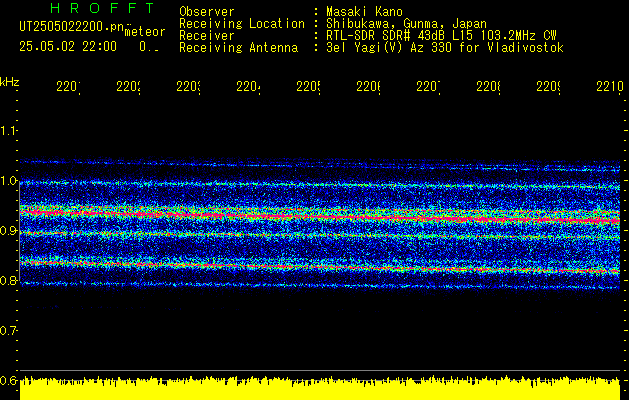Click the 0.7 frequency axis label
This screenshot has width=629, height=400.
pyautogui.click(x=8, y=331)
